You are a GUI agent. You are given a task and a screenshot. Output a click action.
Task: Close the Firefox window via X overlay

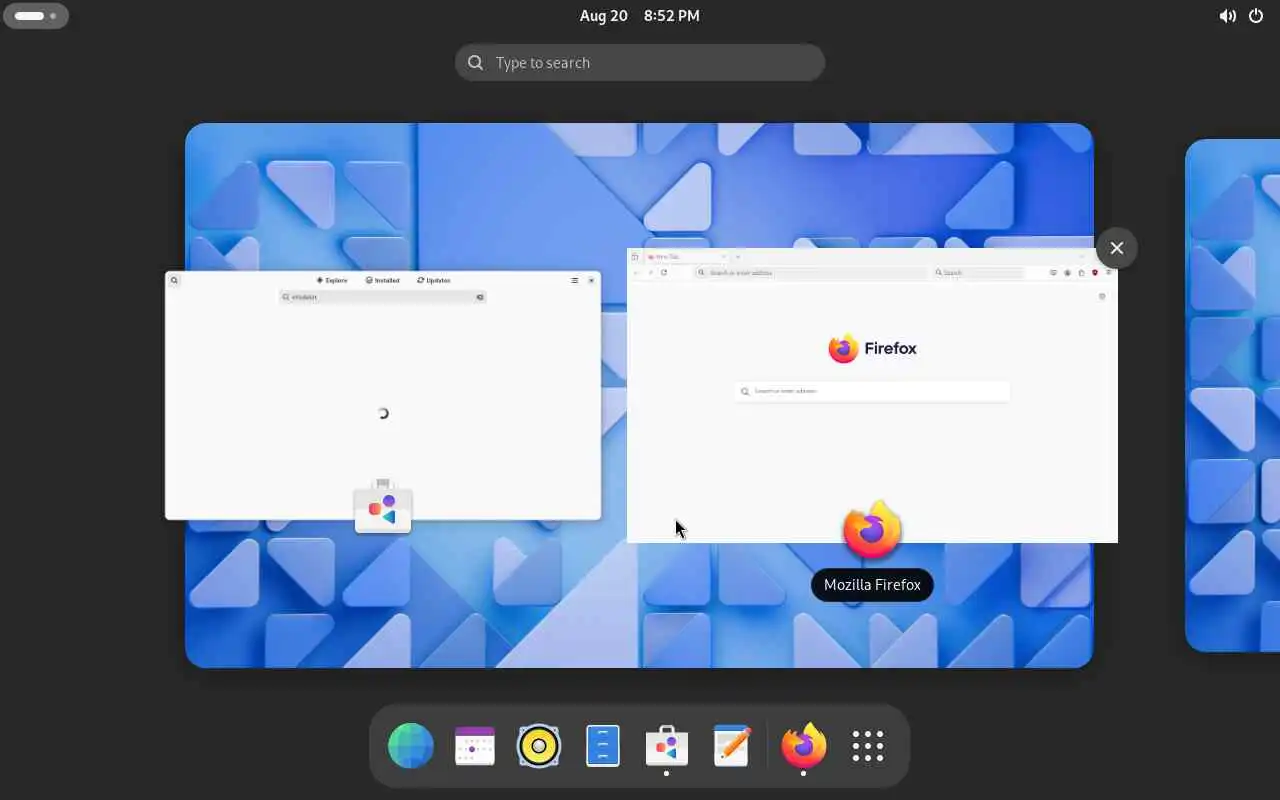click(x=1117, y=248)
